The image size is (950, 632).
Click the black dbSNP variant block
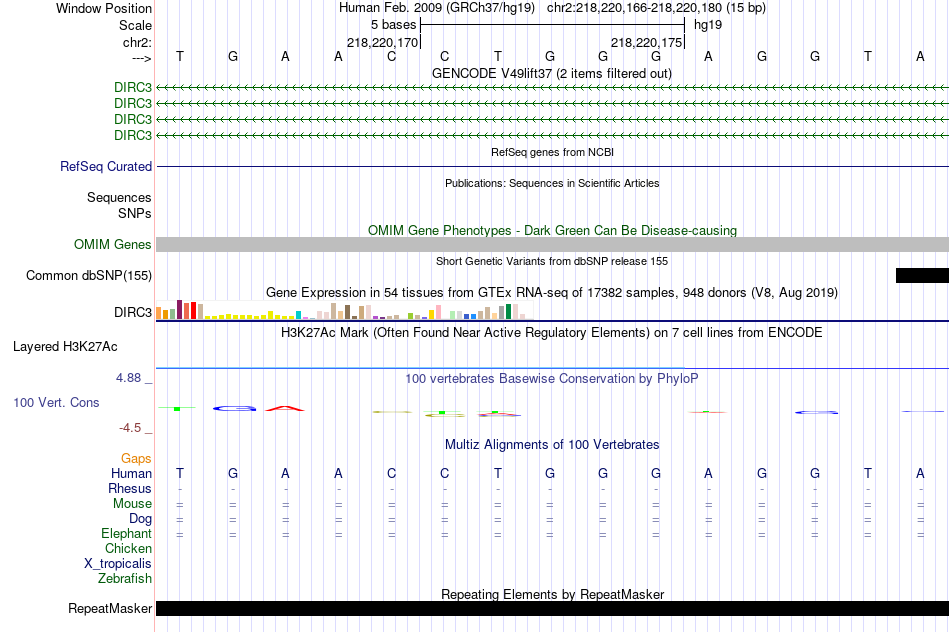(922, 276)
